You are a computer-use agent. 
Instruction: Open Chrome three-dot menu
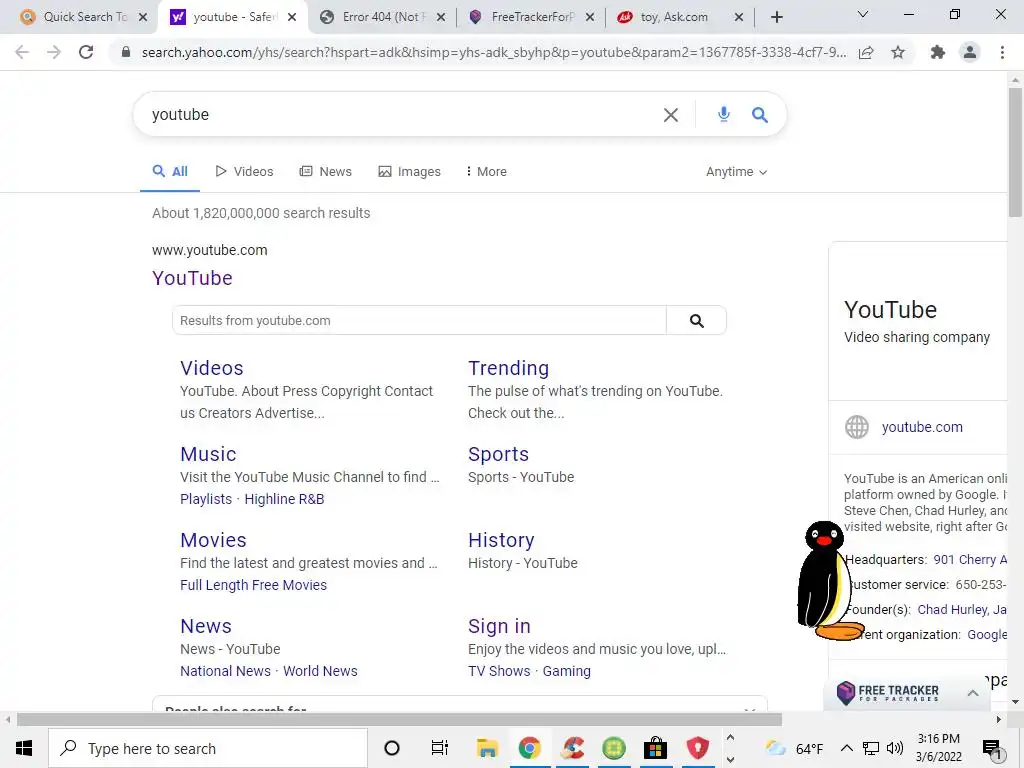[1002, 52]
